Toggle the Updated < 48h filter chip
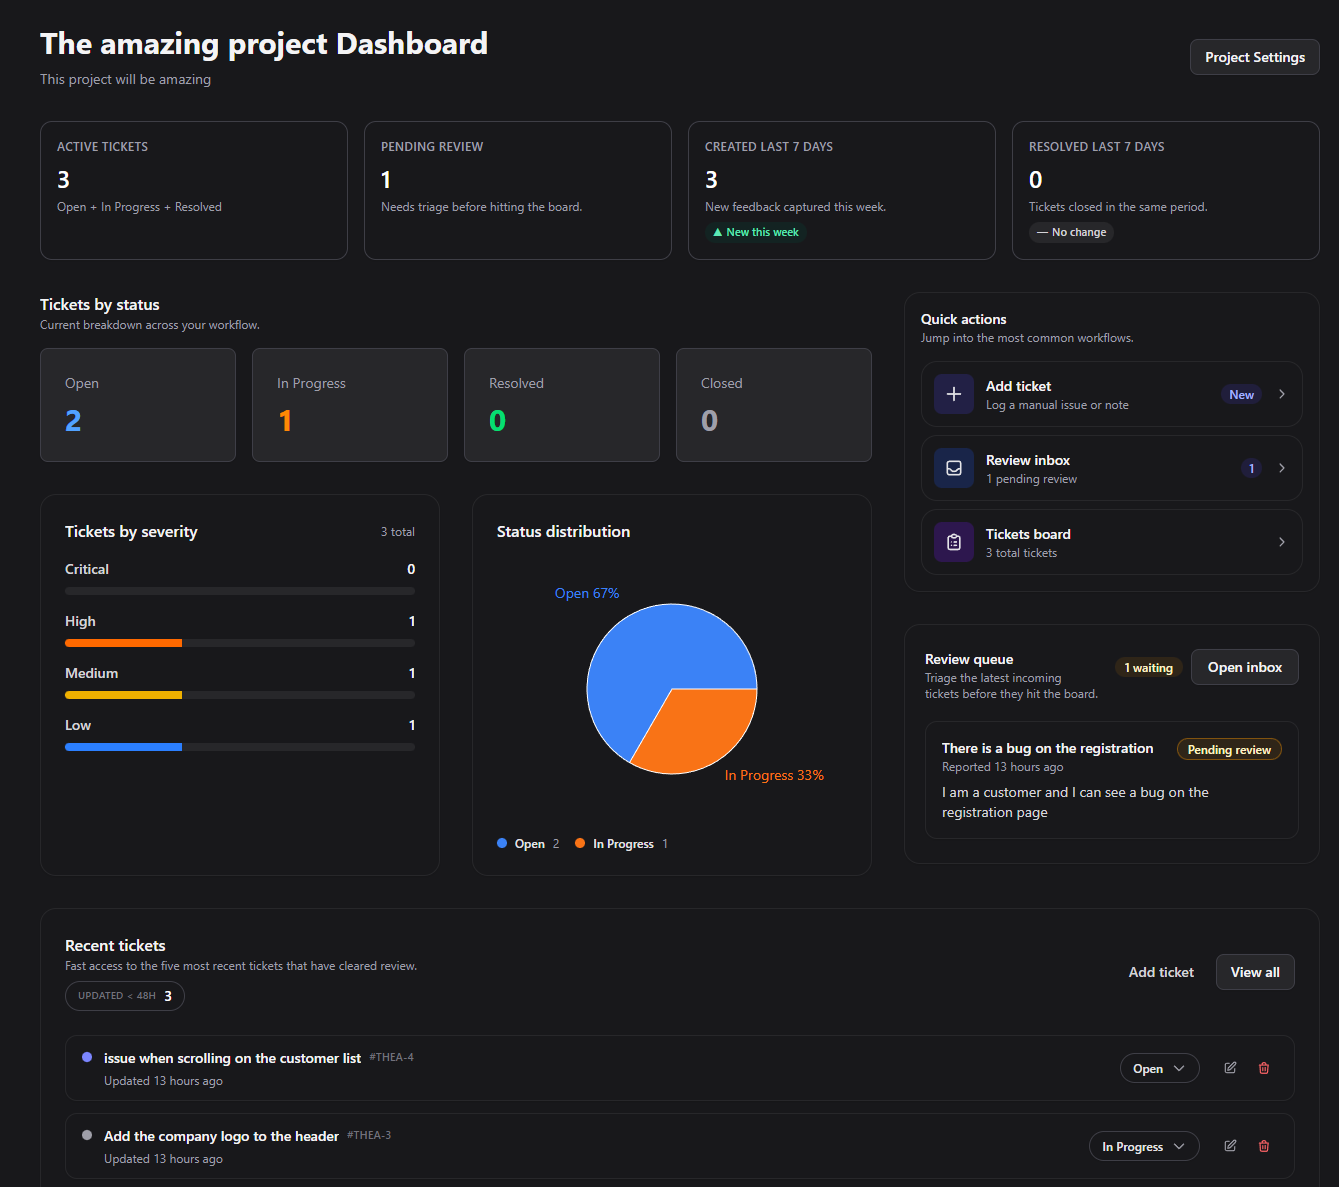The width and height of the screenshot is (1339, 1187). click(125, 996)
